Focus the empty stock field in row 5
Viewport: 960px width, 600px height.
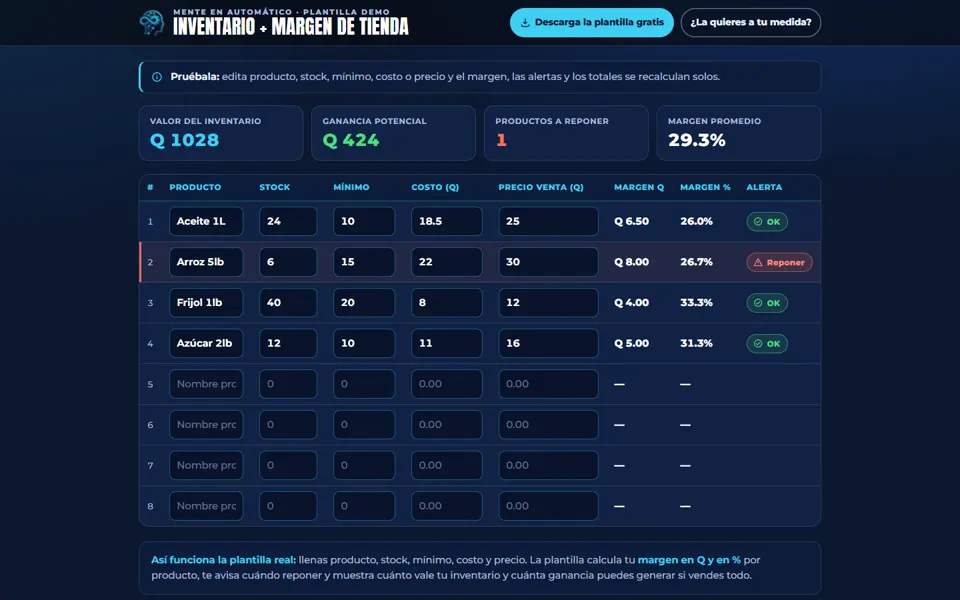288,384
